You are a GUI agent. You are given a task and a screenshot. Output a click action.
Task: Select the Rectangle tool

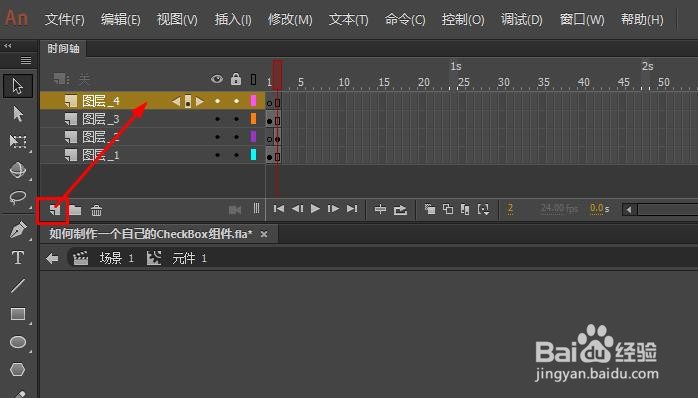click(18, 314)
